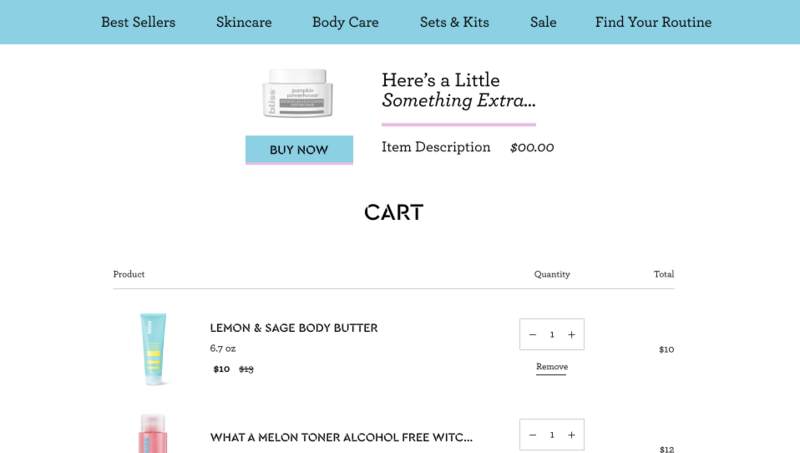Open the Skincare menu
Viewport: 800px width, 453px height.
[244, 22]
